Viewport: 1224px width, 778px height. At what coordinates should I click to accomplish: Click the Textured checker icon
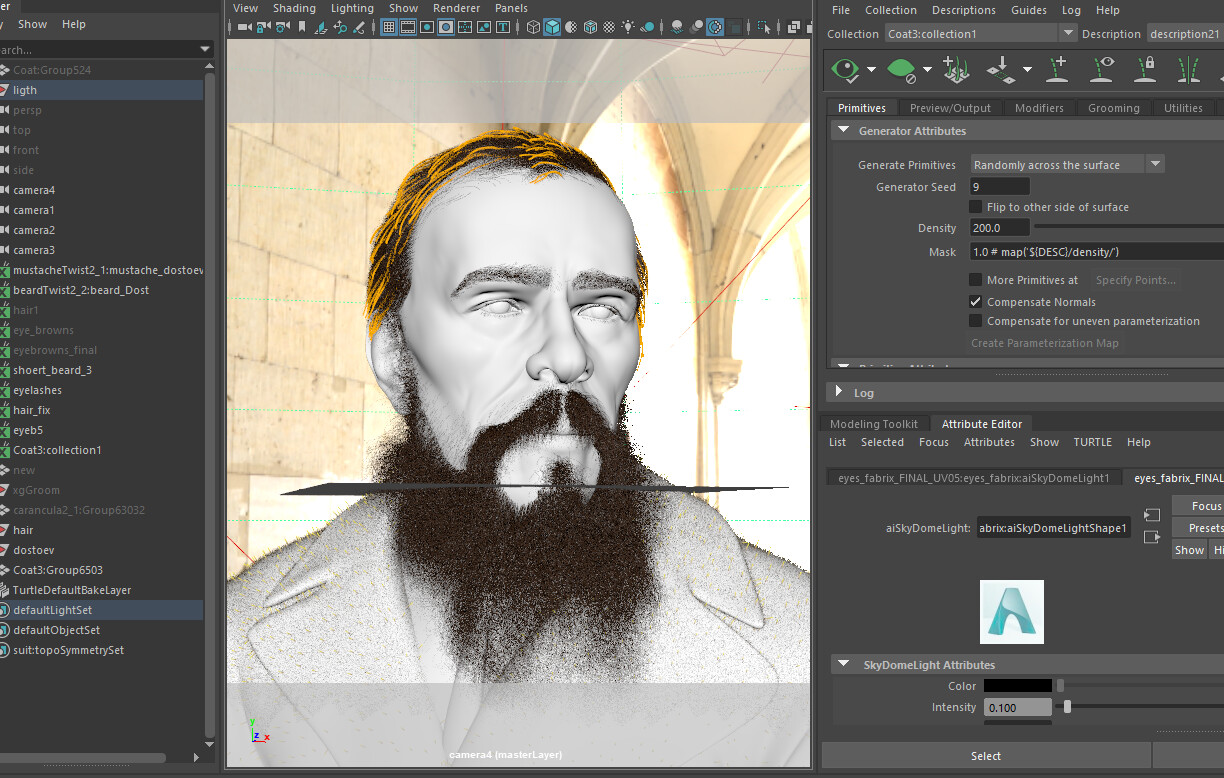609,27
